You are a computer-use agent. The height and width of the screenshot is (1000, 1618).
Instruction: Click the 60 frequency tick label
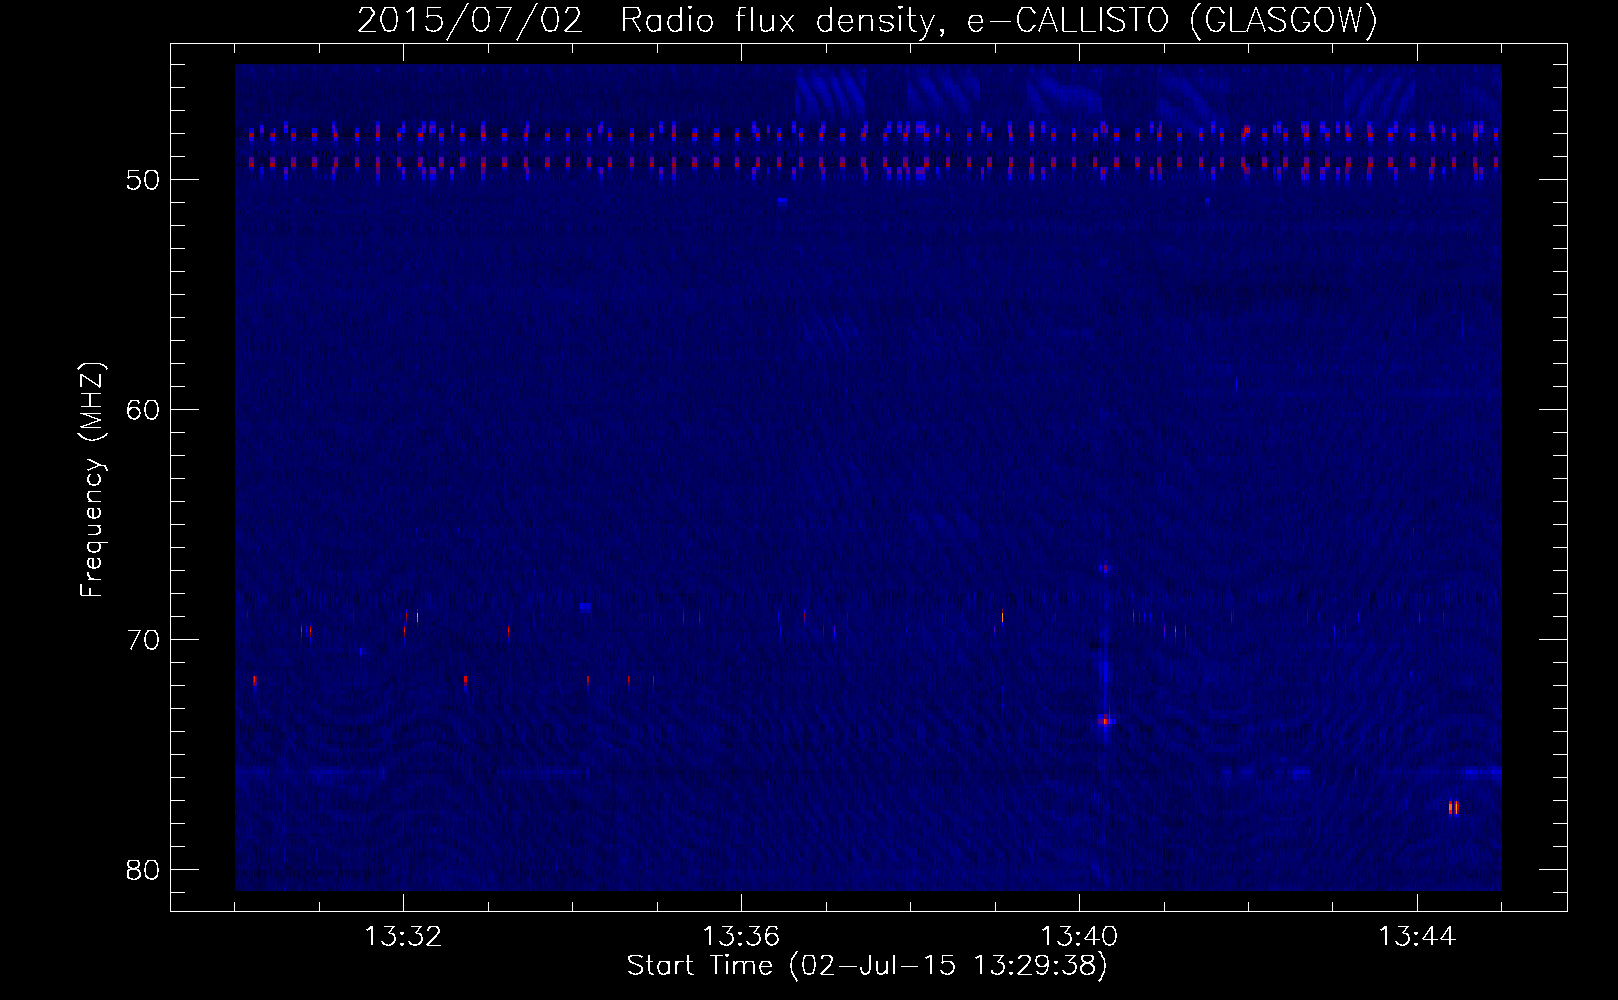tap(144, 411)
